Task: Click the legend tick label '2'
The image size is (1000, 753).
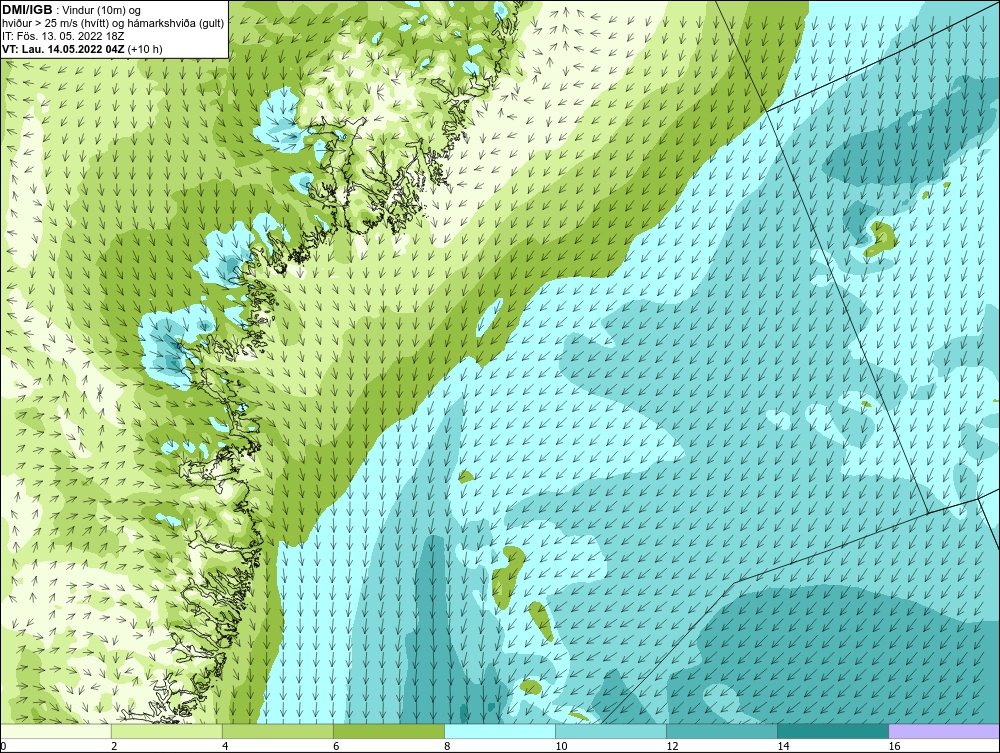Action: tap(114, 746)
